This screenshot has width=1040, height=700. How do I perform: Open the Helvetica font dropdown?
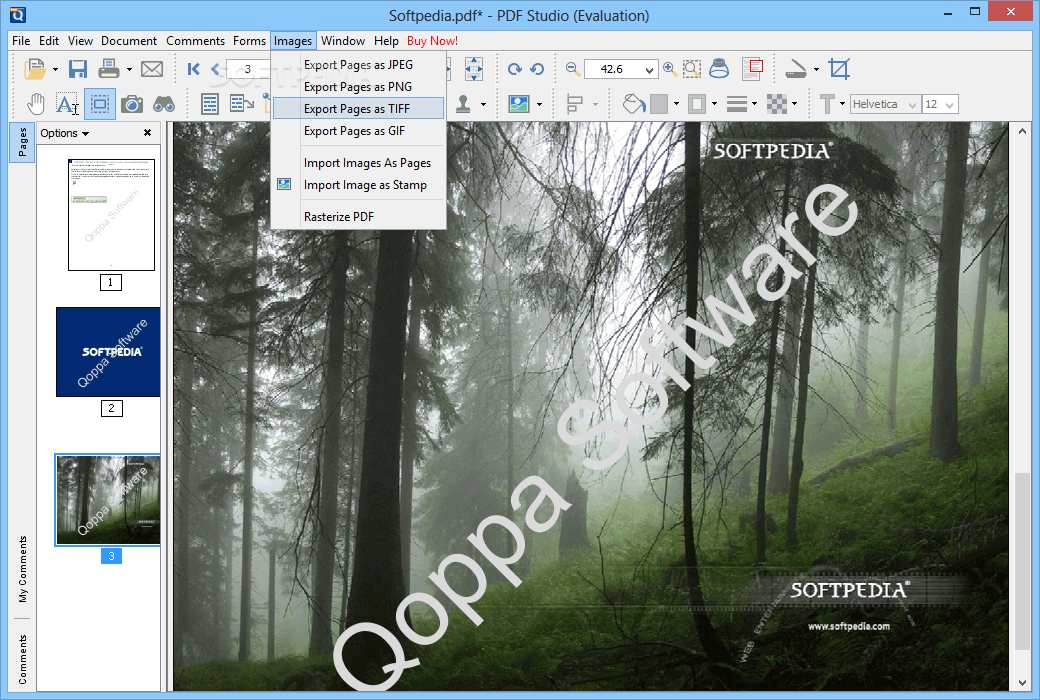point(913,105)
